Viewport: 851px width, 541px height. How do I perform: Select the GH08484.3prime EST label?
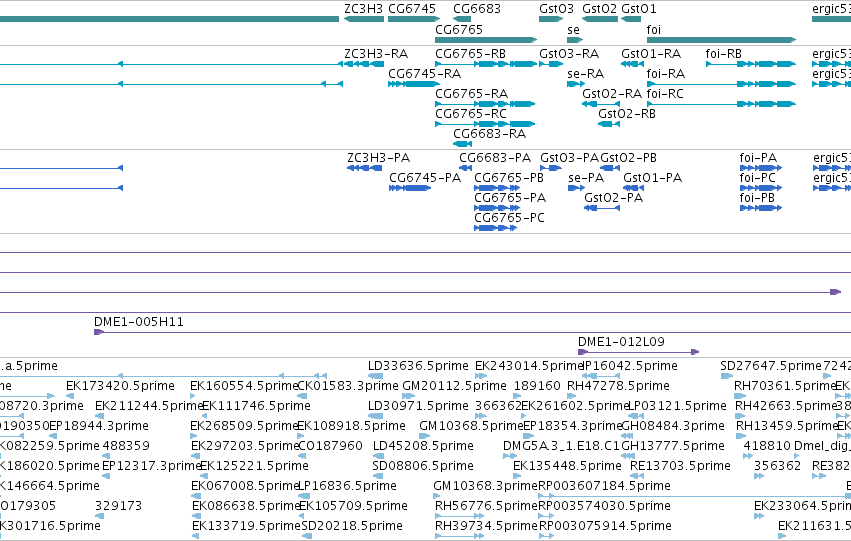click(x=673, y=426)
